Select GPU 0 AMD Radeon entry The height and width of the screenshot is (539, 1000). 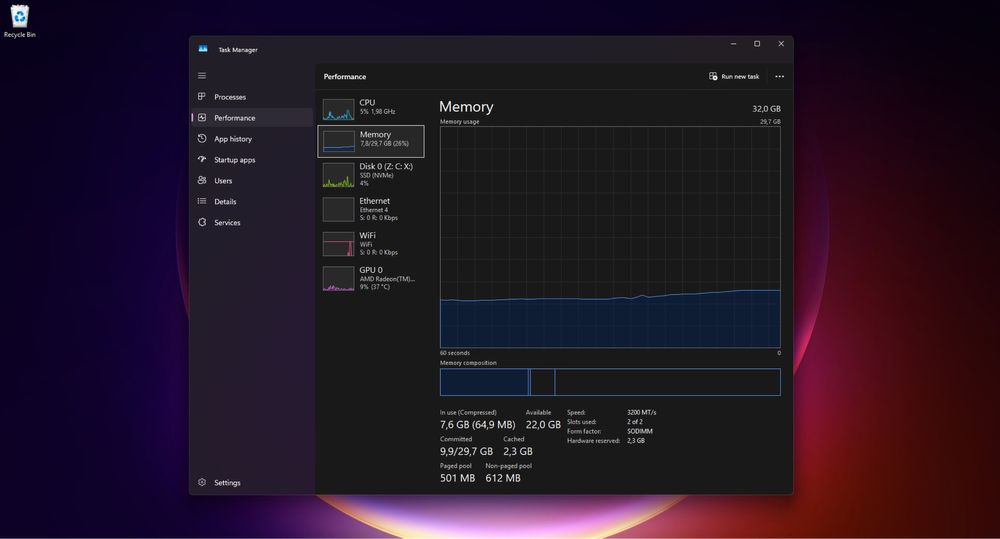point(371,279)
